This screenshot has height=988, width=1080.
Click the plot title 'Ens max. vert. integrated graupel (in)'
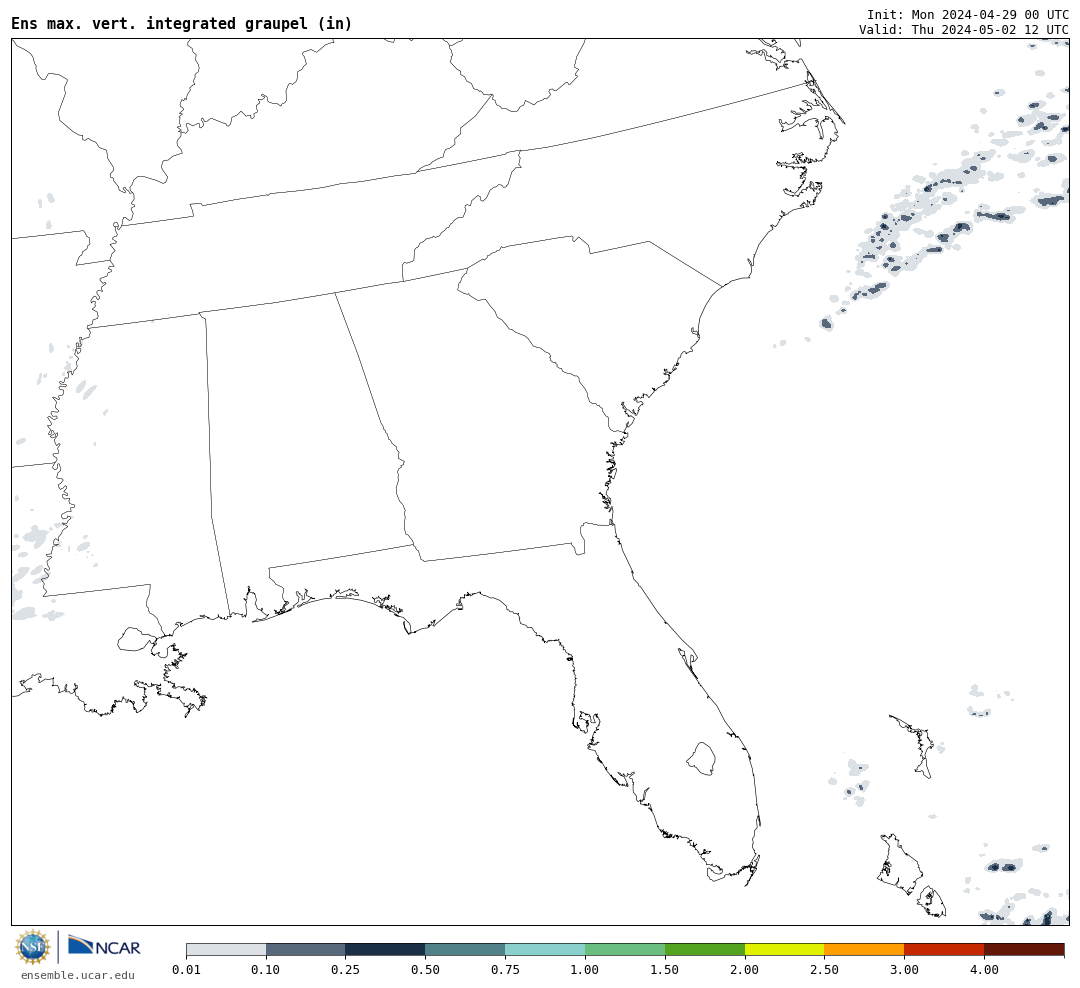[x=182, y=24]
